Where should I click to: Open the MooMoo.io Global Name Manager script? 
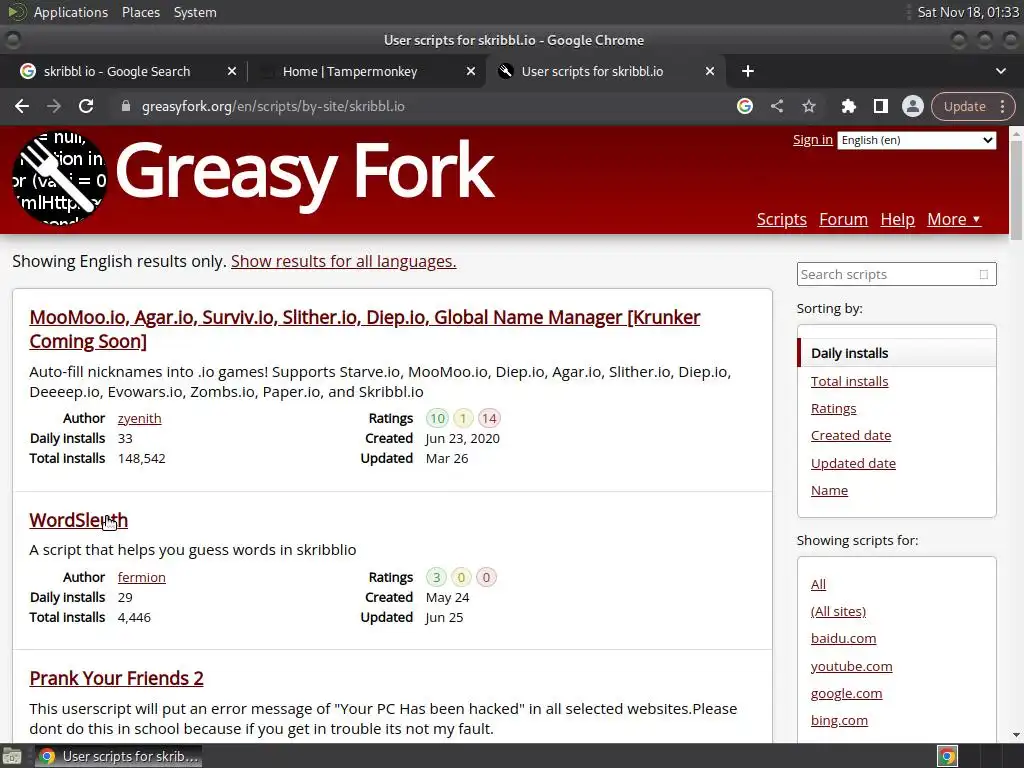364,329
